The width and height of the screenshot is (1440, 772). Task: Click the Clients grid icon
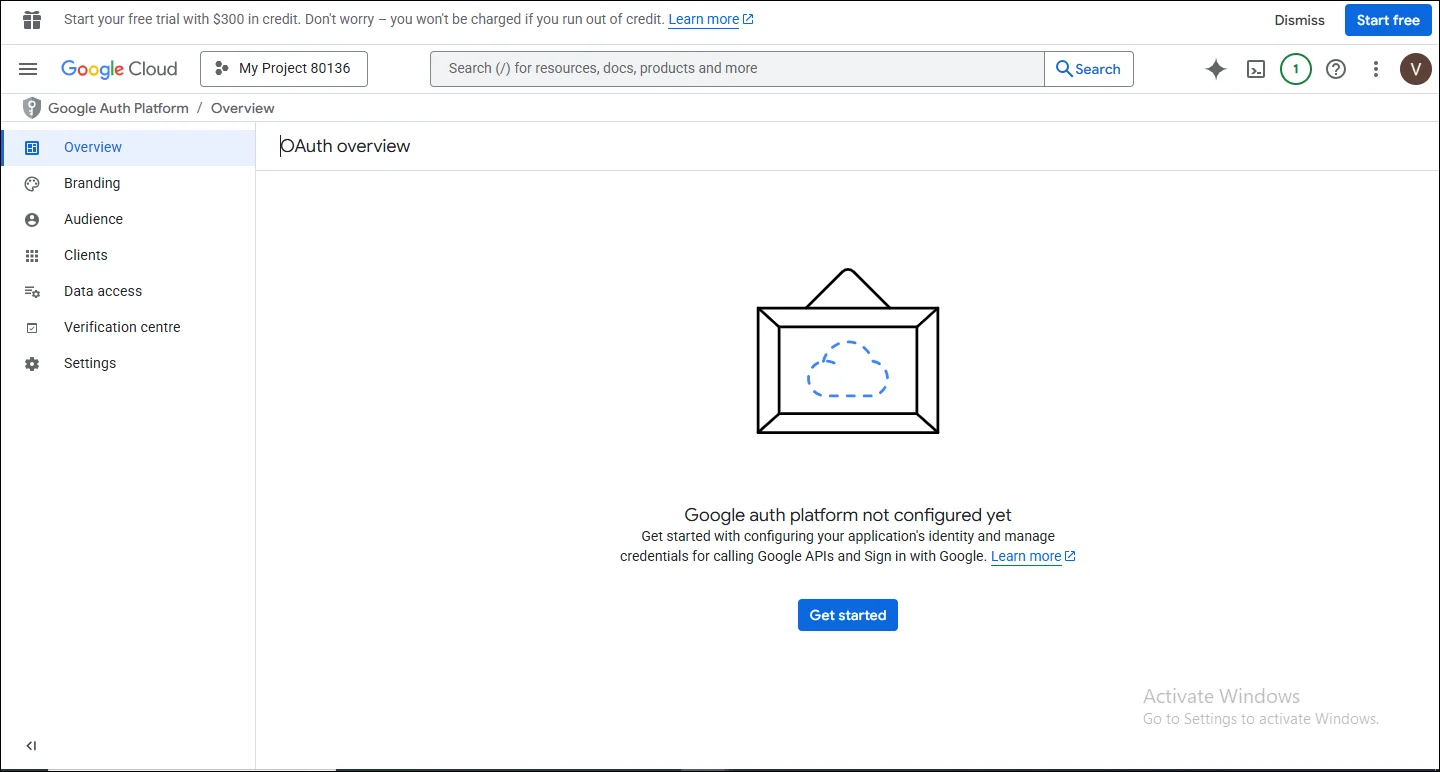click(x=32, y=256)
